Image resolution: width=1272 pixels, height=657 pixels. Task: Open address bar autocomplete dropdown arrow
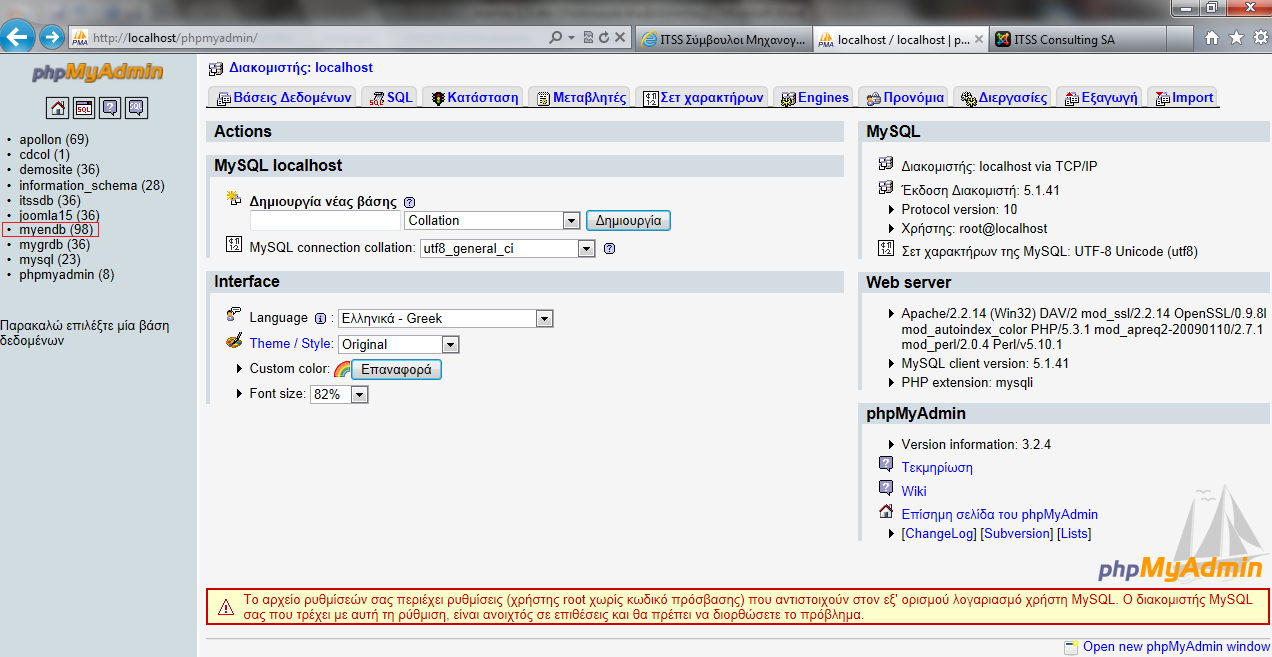tap(572, 38)
